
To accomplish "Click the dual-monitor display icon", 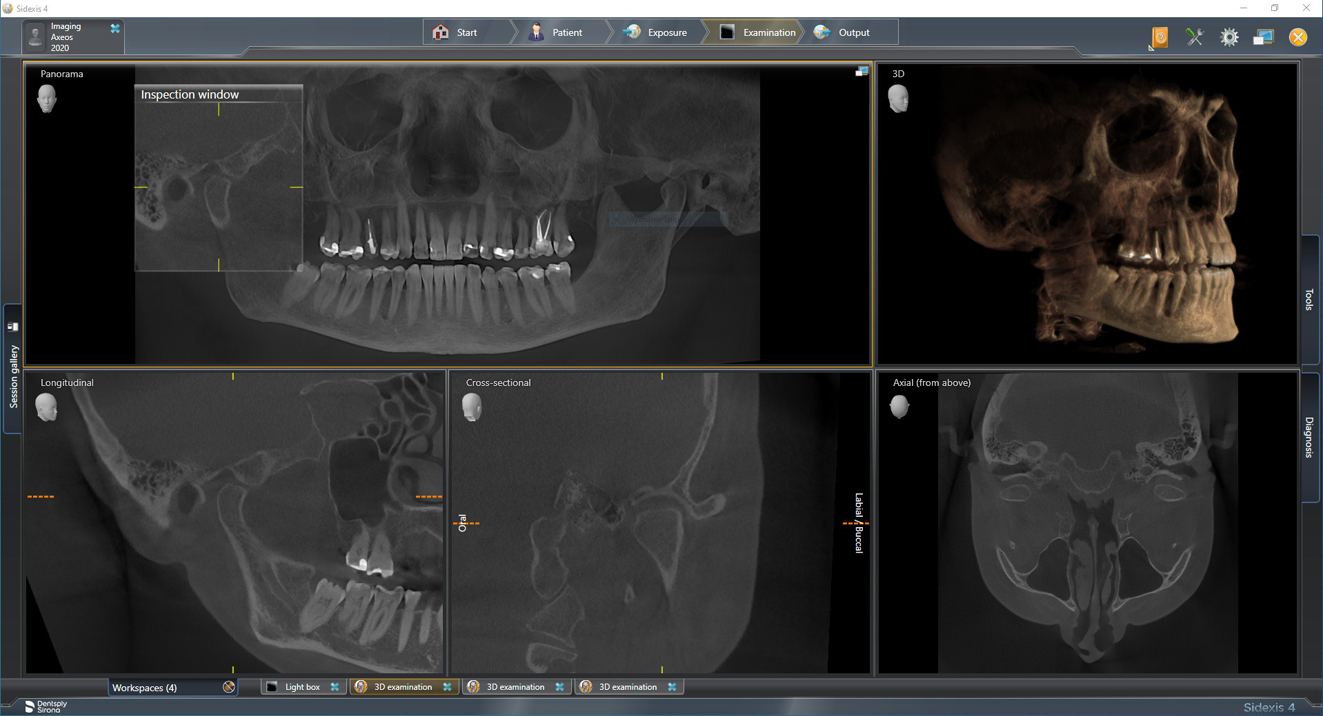I will click(1264, 37).
